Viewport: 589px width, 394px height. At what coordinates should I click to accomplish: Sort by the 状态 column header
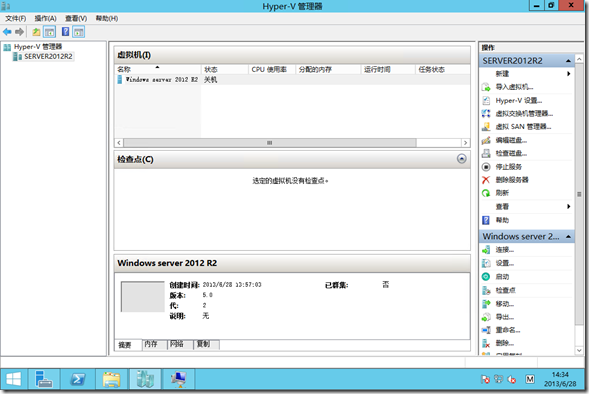[x=225, y=69]
